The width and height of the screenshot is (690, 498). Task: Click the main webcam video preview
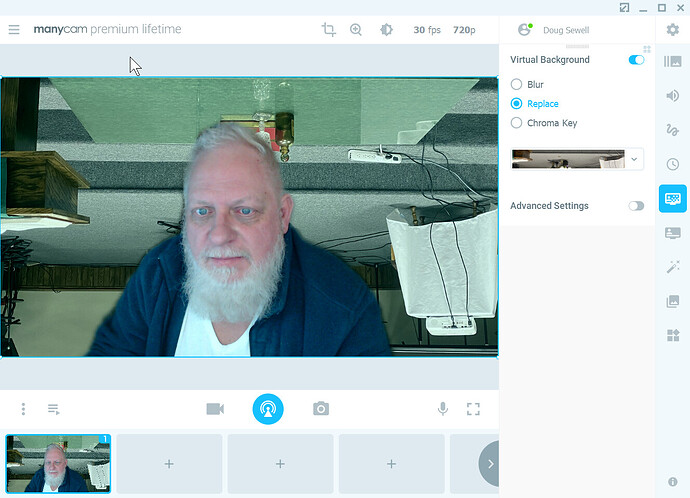tap(250, 217)
